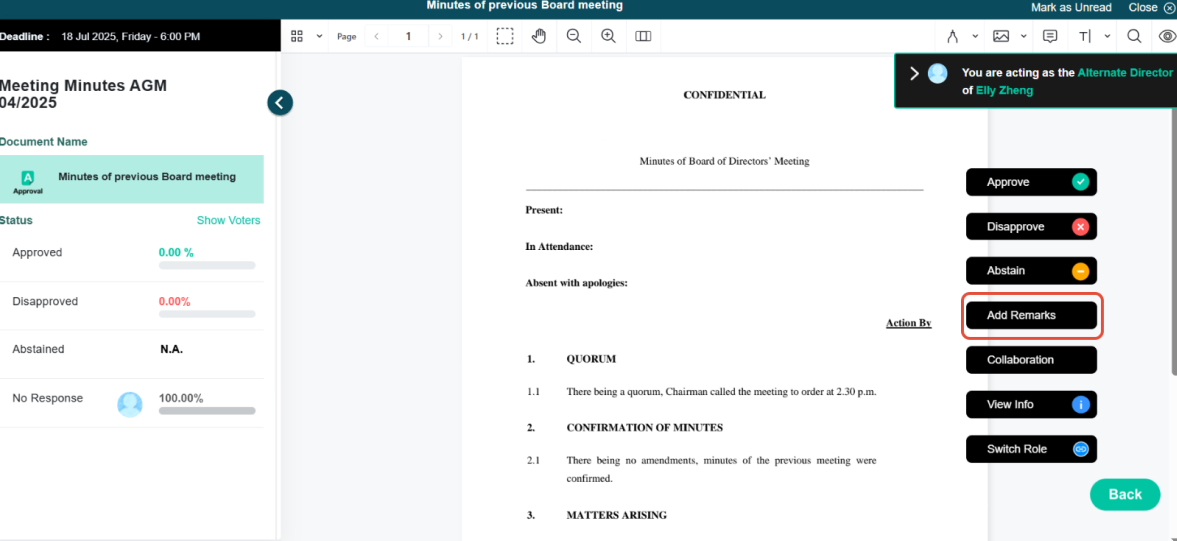Add a comment note annotation
Viewport: 1177px width, 541px height.
[1050, 36]
